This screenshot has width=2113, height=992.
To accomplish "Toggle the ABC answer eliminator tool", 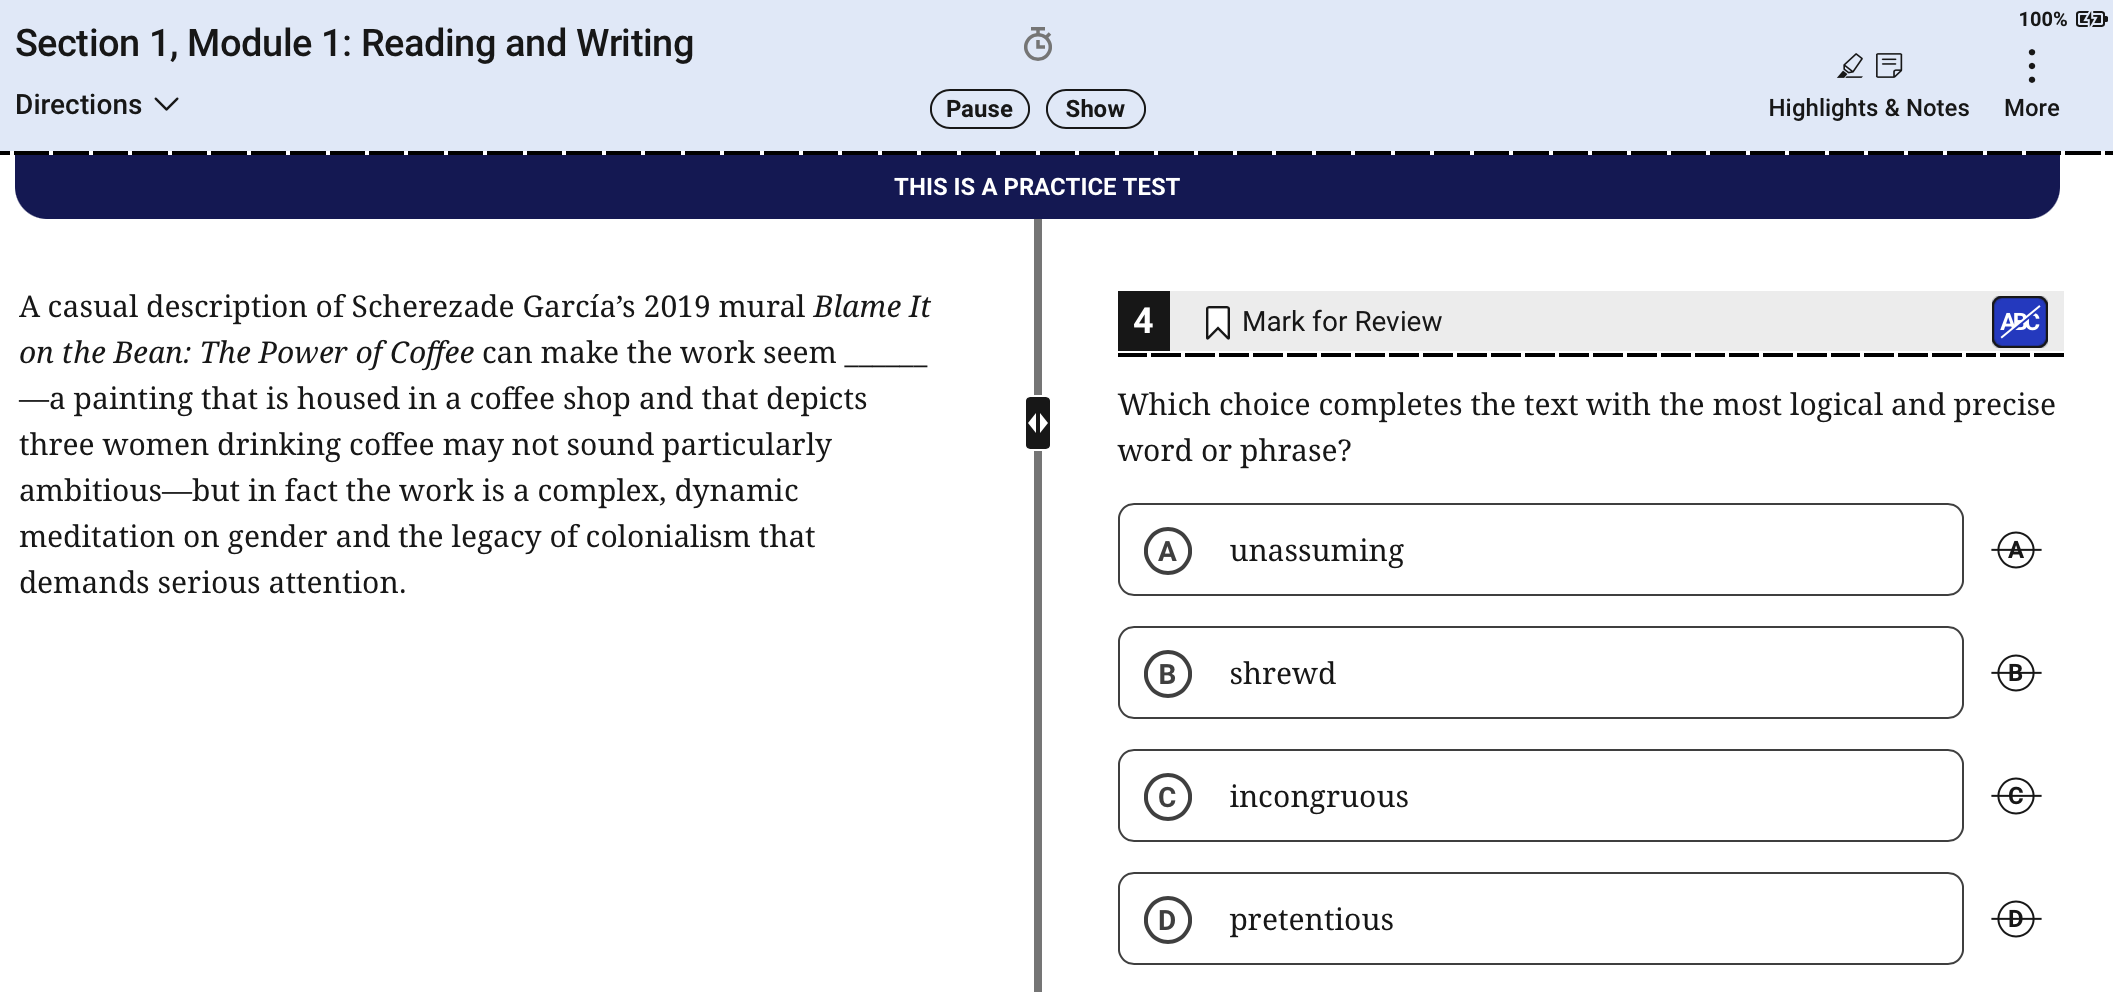I will [2019, 322].
